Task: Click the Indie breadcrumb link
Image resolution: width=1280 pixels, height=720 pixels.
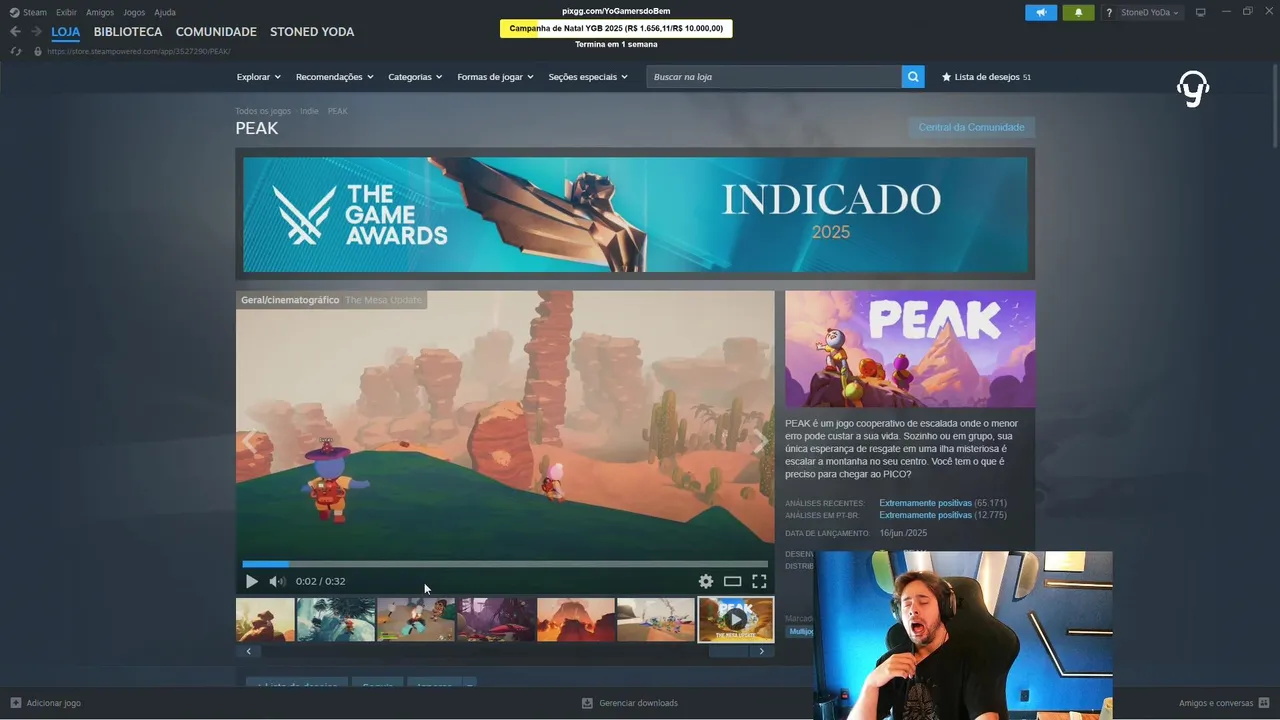Action: [309, 111]
